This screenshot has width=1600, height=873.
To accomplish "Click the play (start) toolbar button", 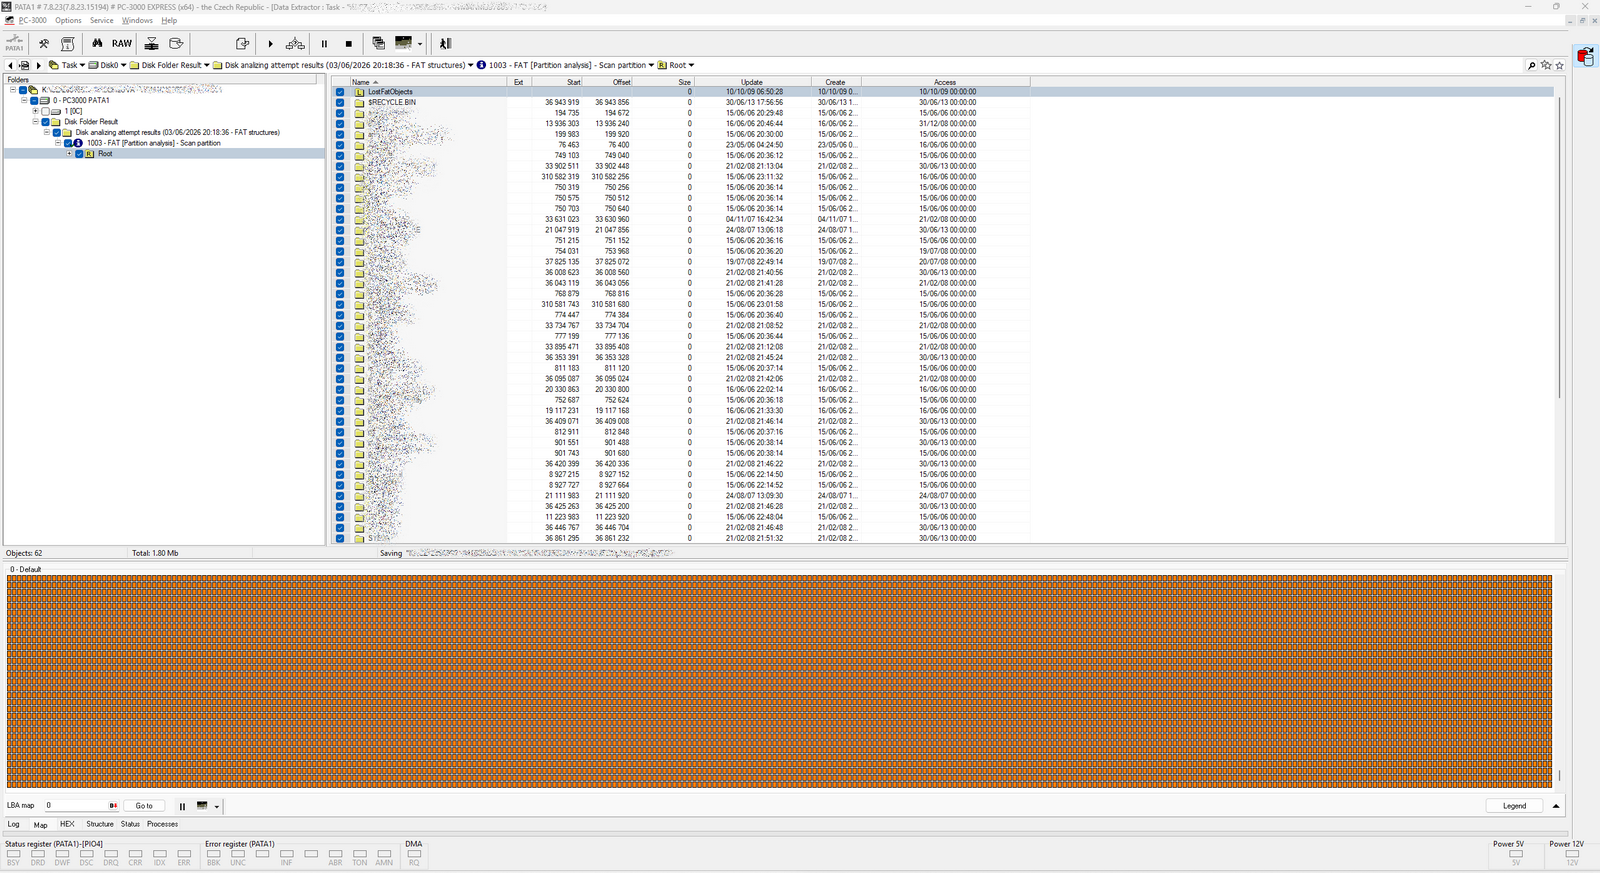I will 270,43.
